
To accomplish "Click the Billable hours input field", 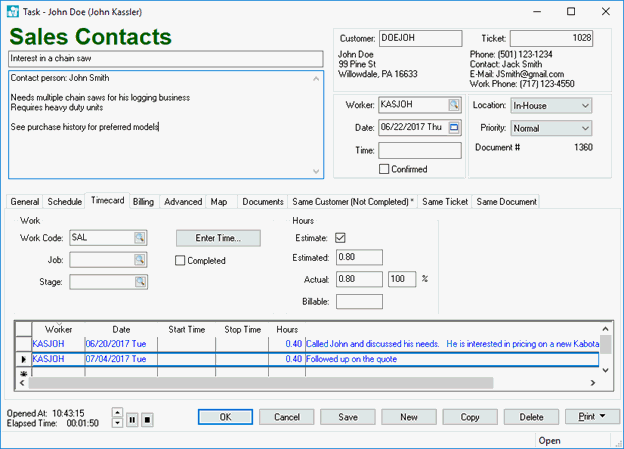I will click(x=359, y=301).
